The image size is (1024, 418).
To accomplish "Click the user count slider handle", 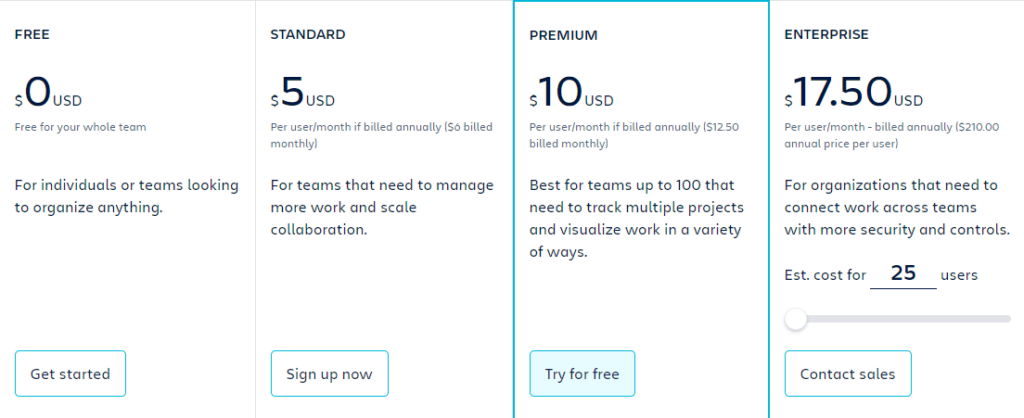I will (795, 319).
